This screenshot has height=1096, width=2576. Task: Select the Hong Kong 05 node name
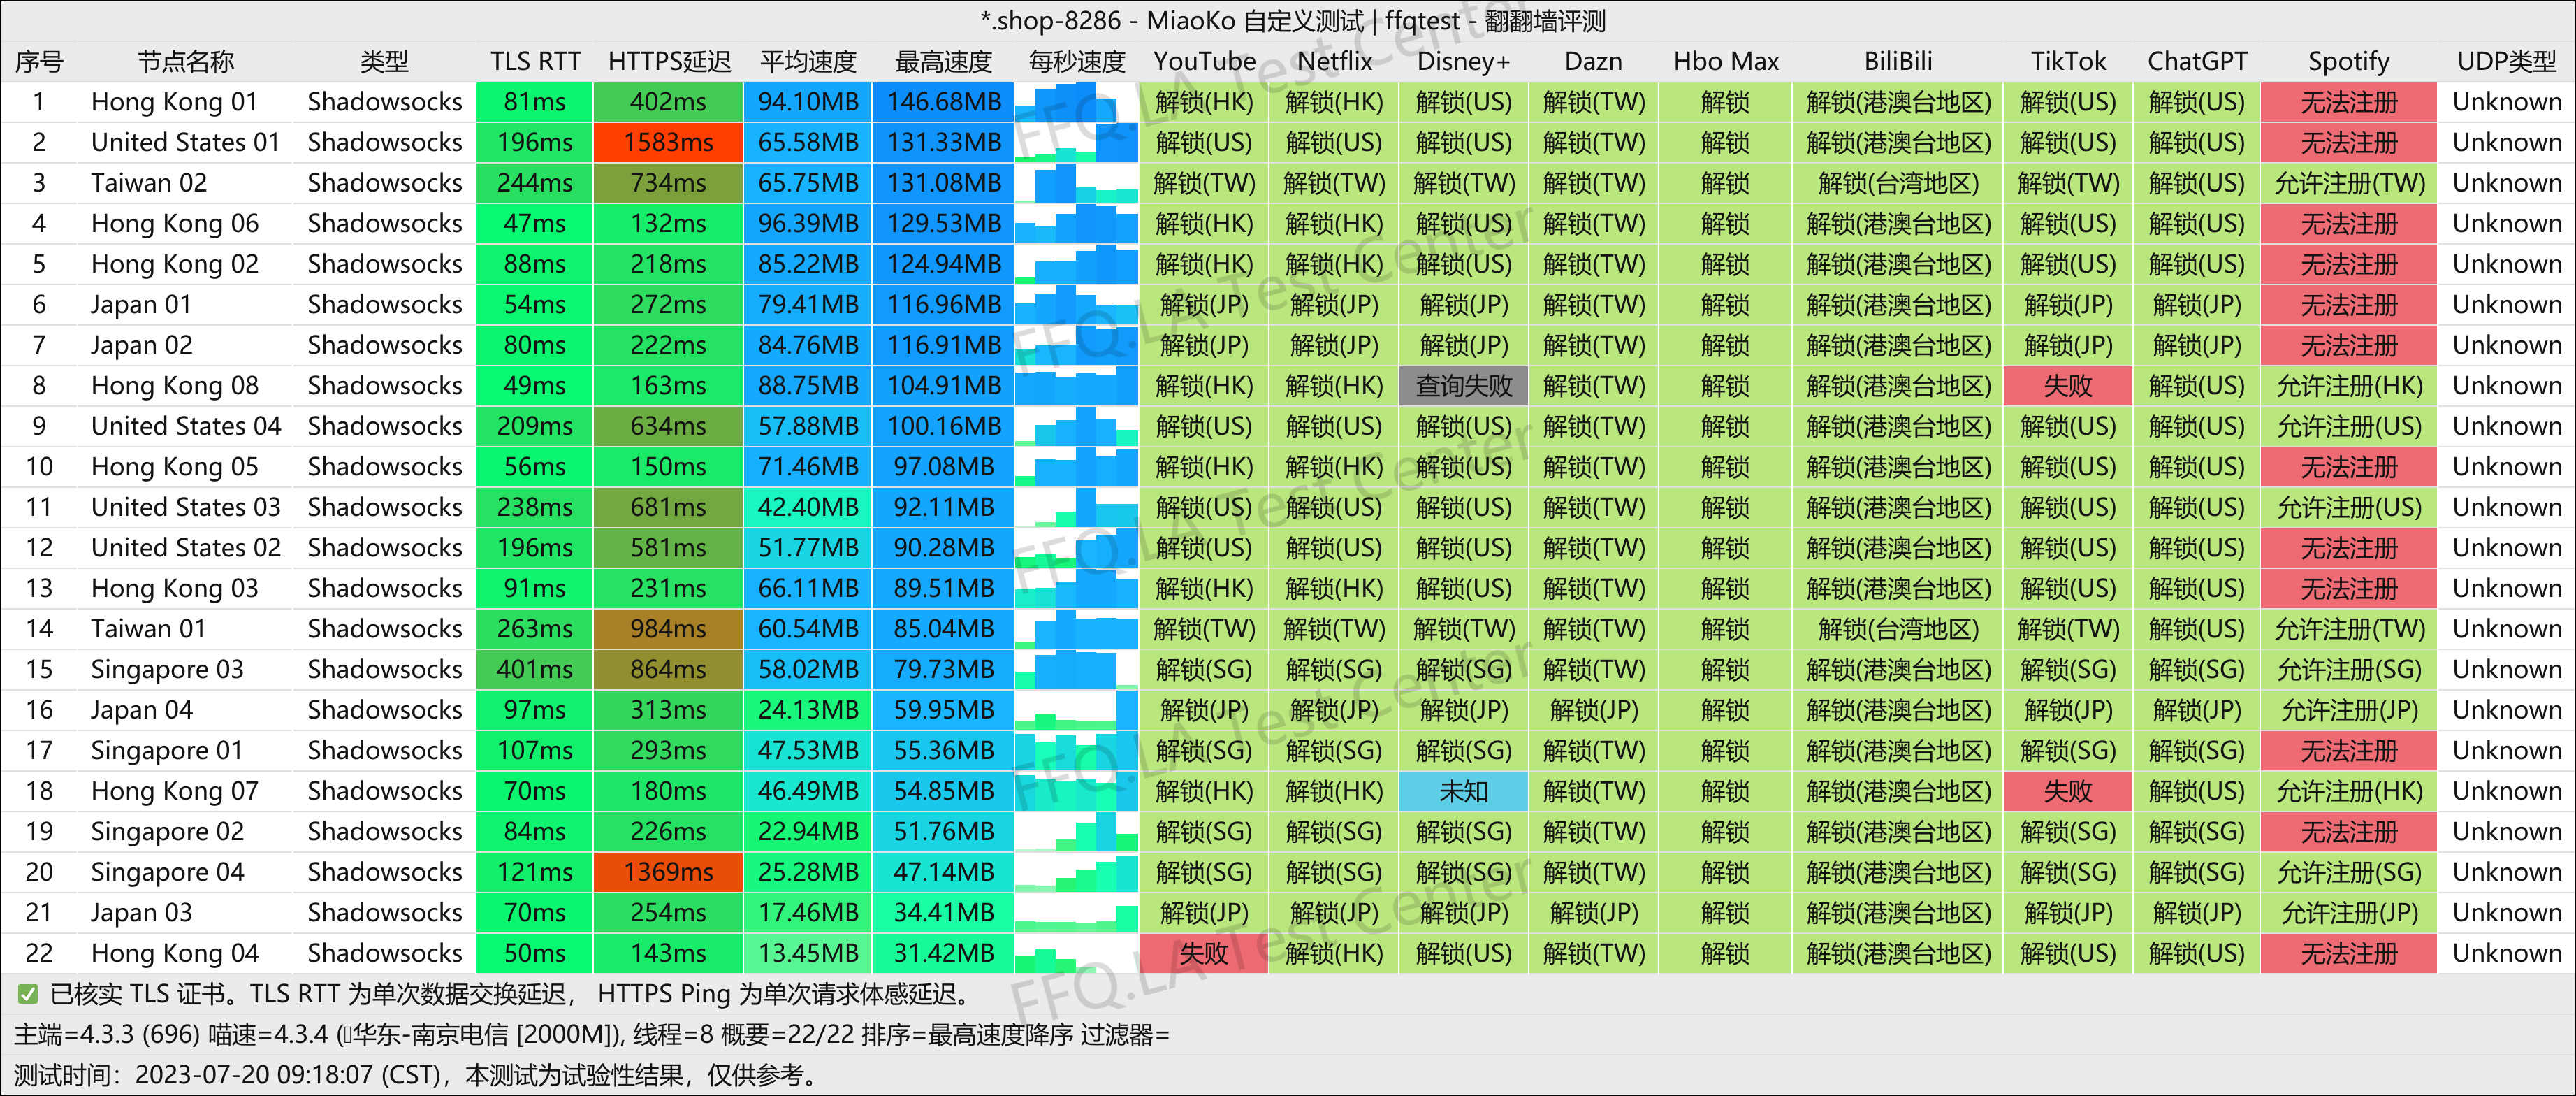point(174,466)
